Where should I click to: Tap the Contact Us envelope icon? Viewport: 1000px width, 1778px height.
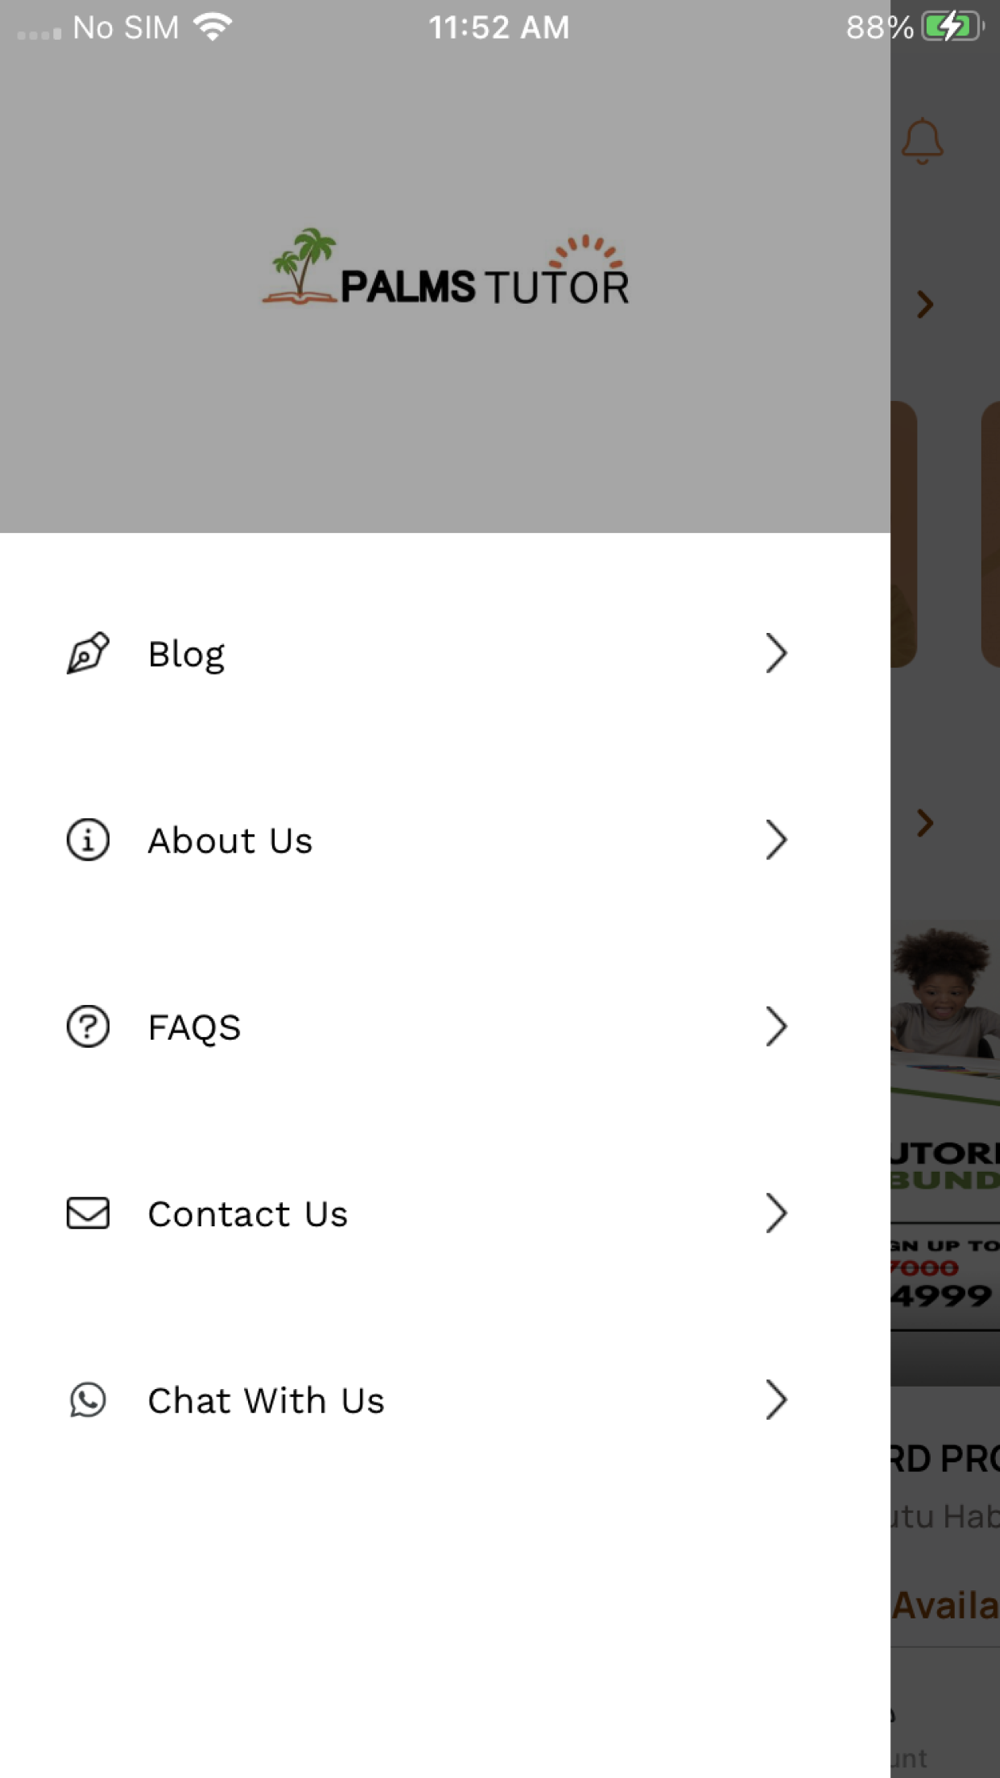pos(88,1213)
